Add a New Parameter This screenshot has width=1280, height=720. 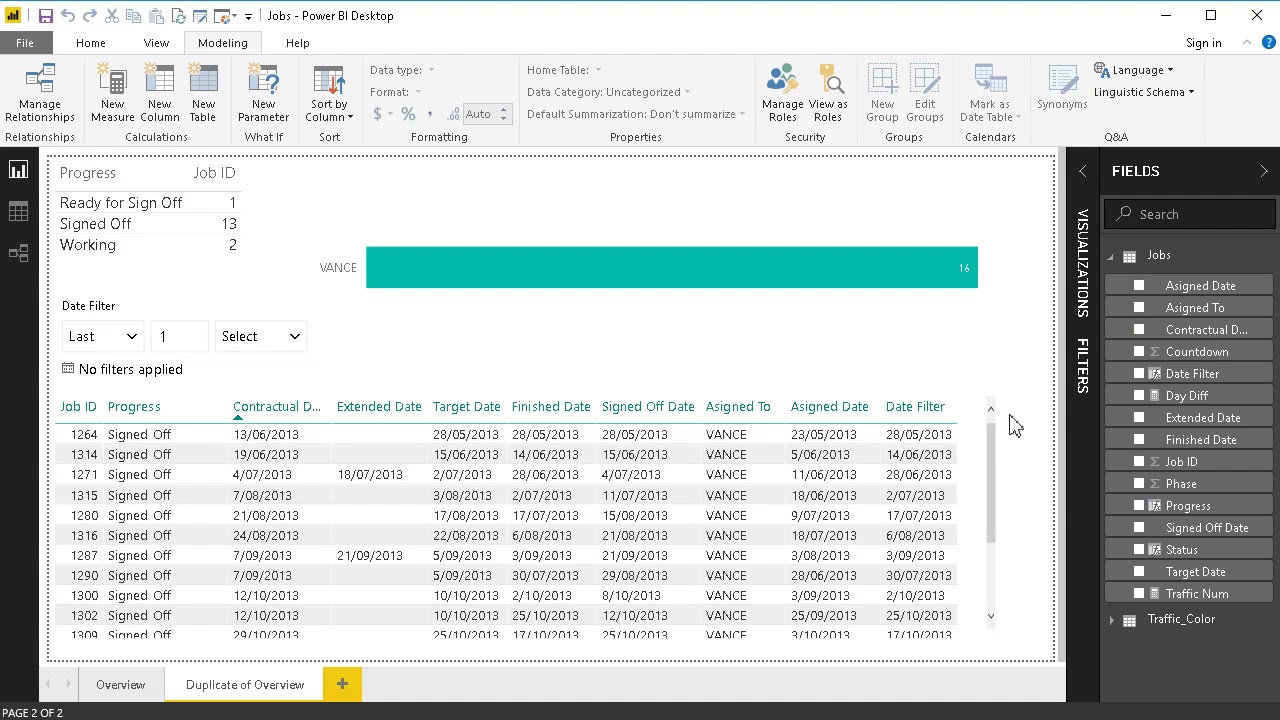click(x=263, y=93)
